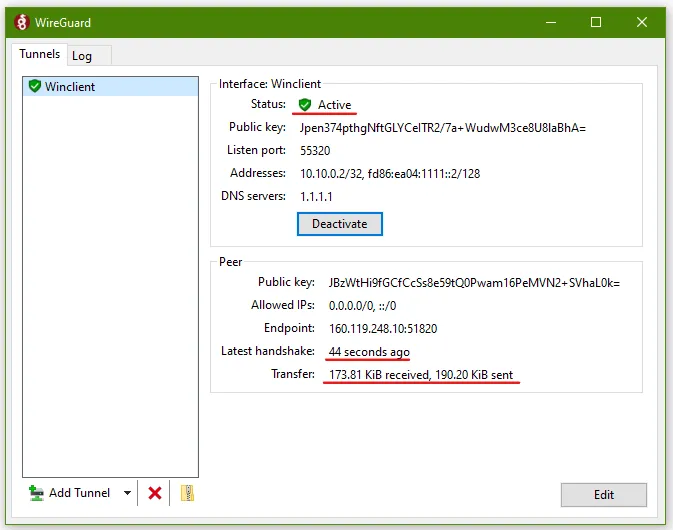Click the Active status shield icon
Viewport: 673px width, 530px height.
point(305,104)
